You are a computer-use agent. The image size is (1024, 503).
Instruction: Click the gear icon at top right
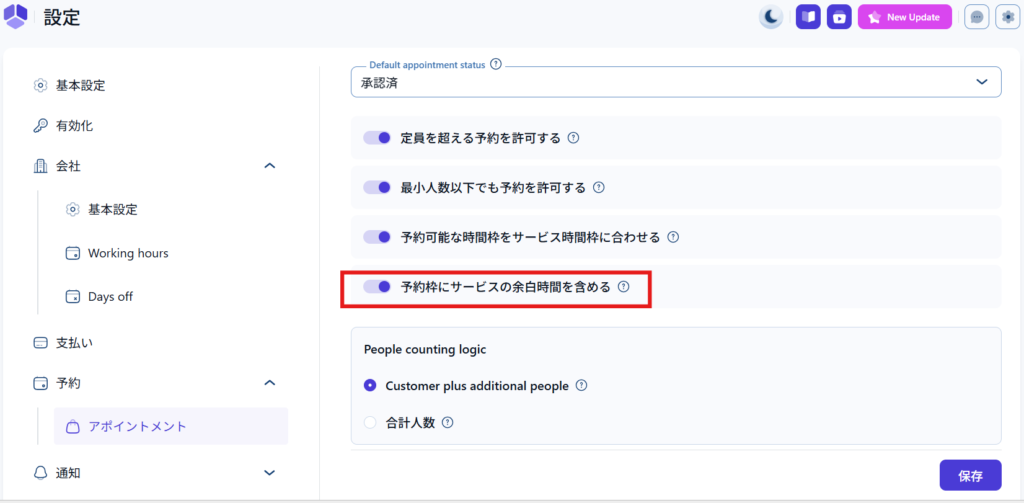pyautogui.click(x=1007, y=17)
